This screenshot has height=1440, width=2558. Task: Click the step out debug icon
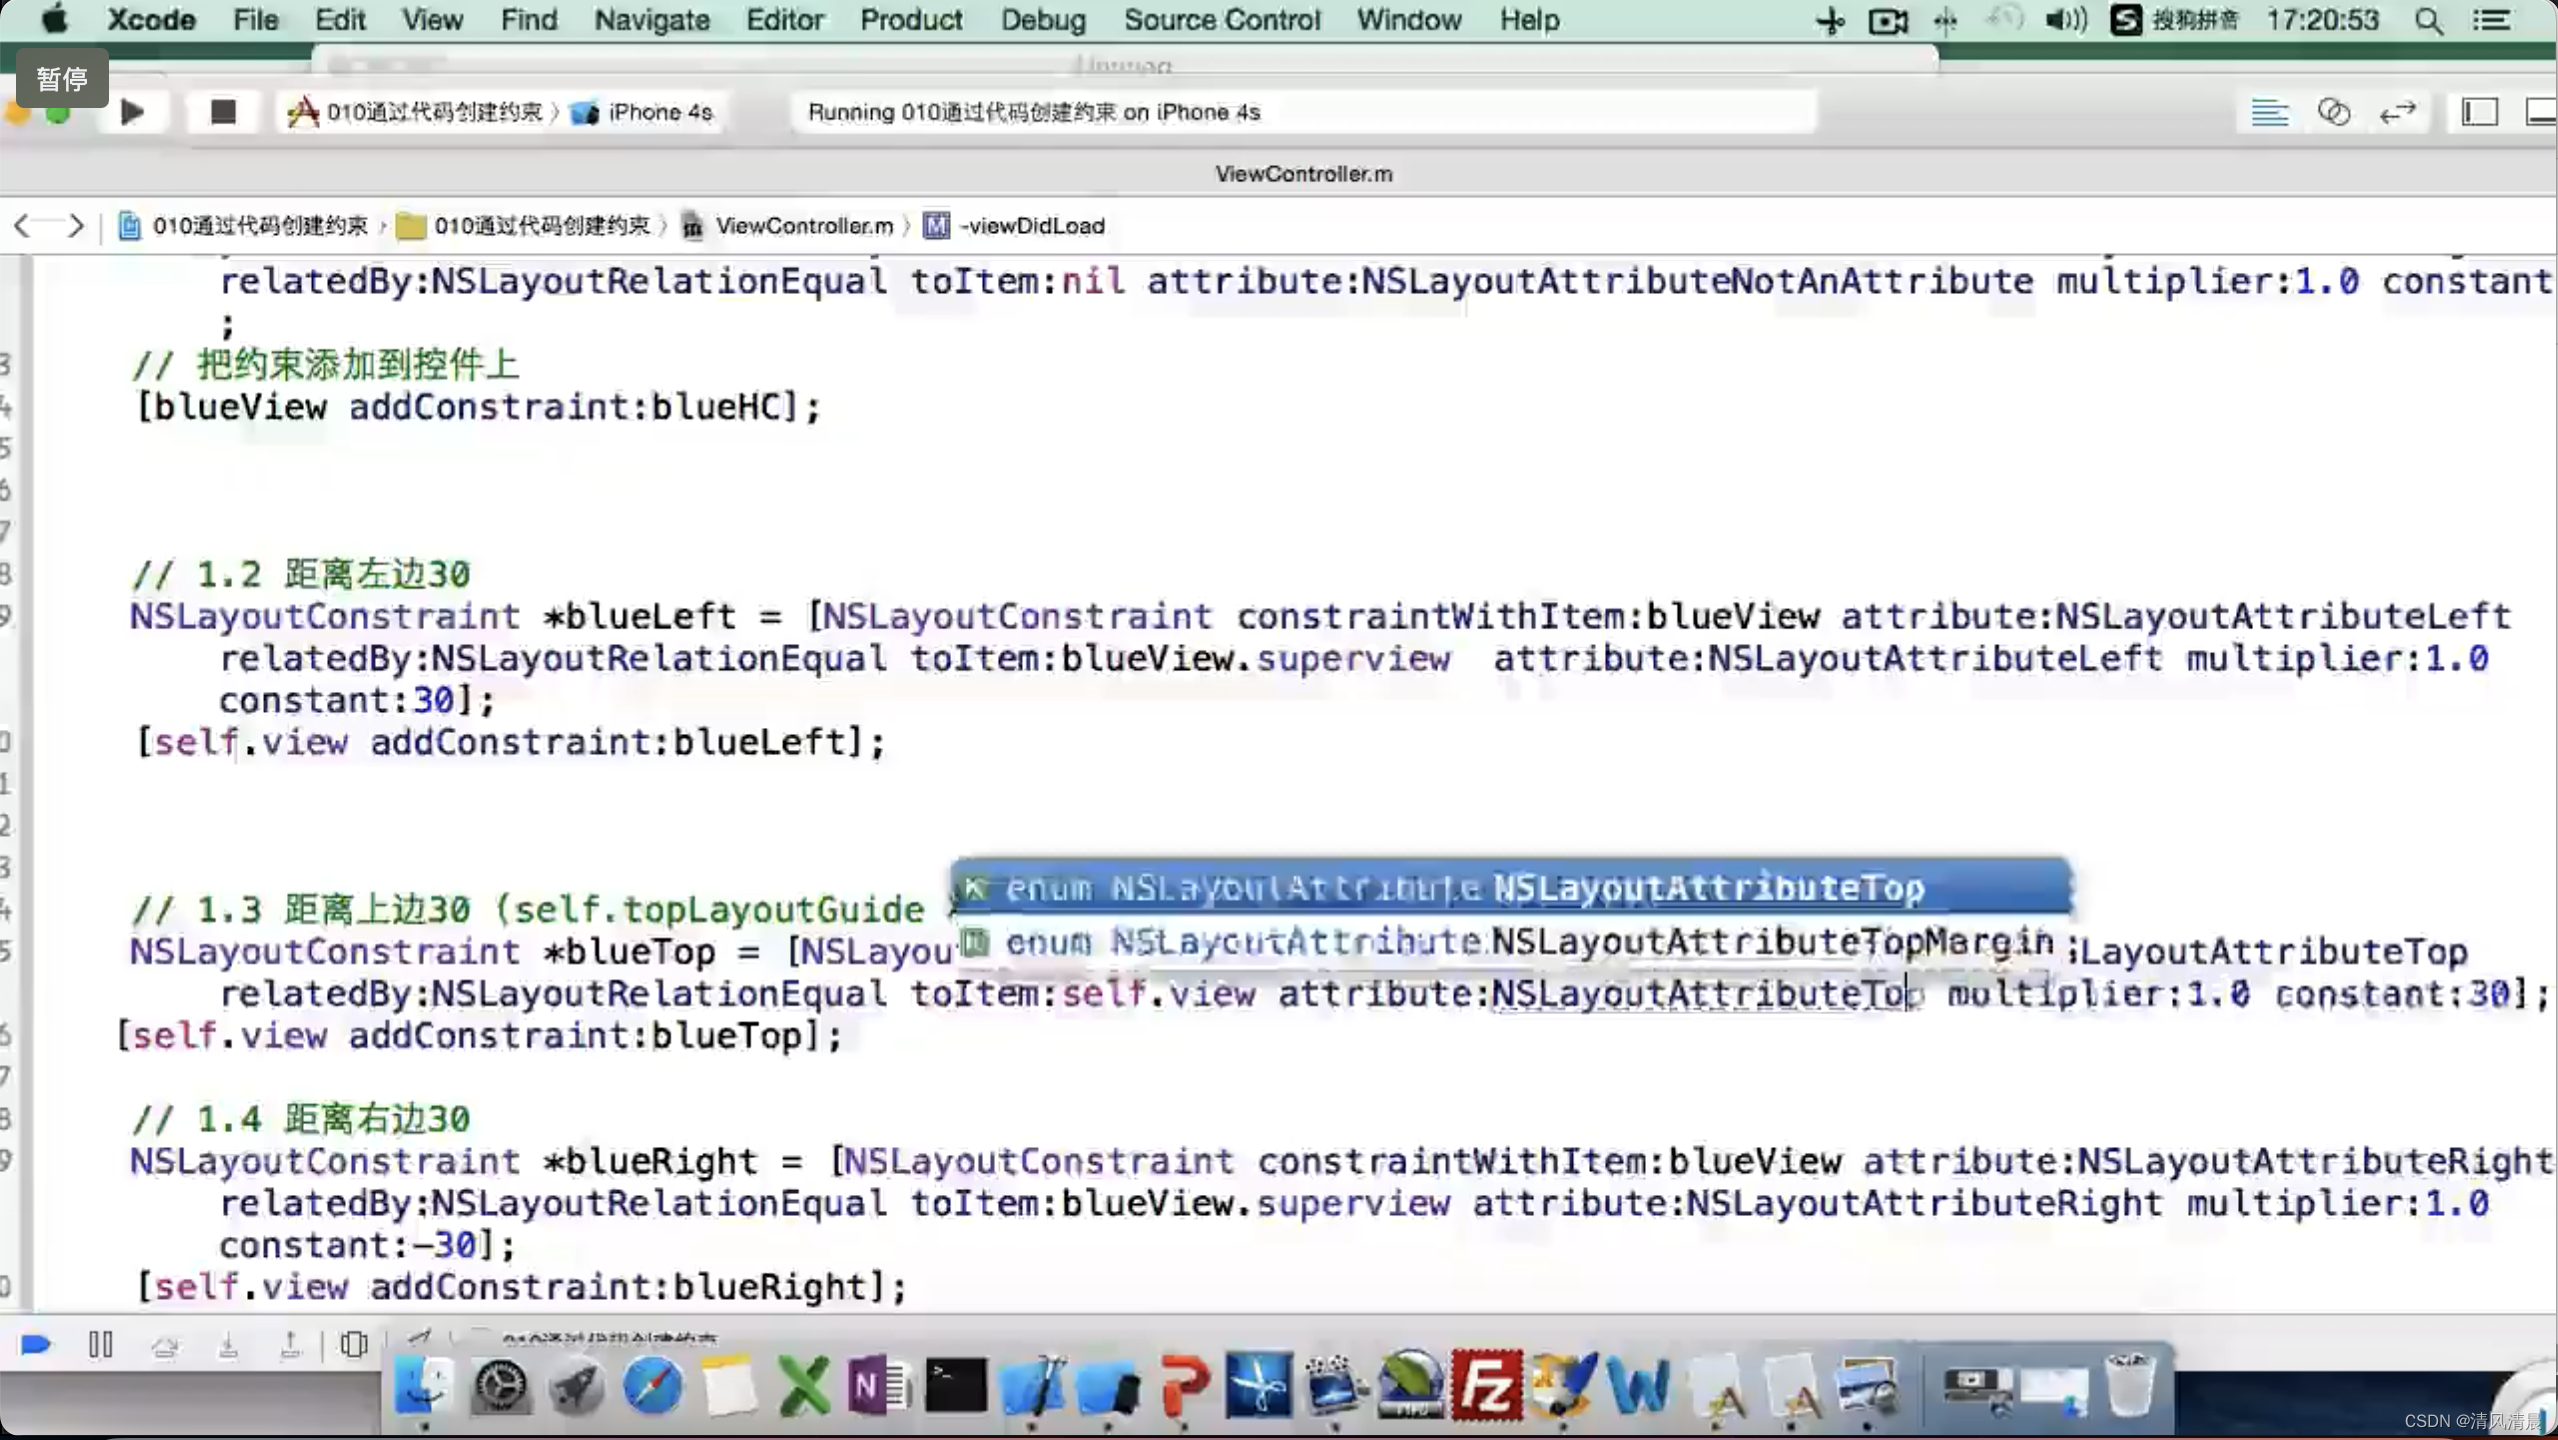tap(290, 1346)
